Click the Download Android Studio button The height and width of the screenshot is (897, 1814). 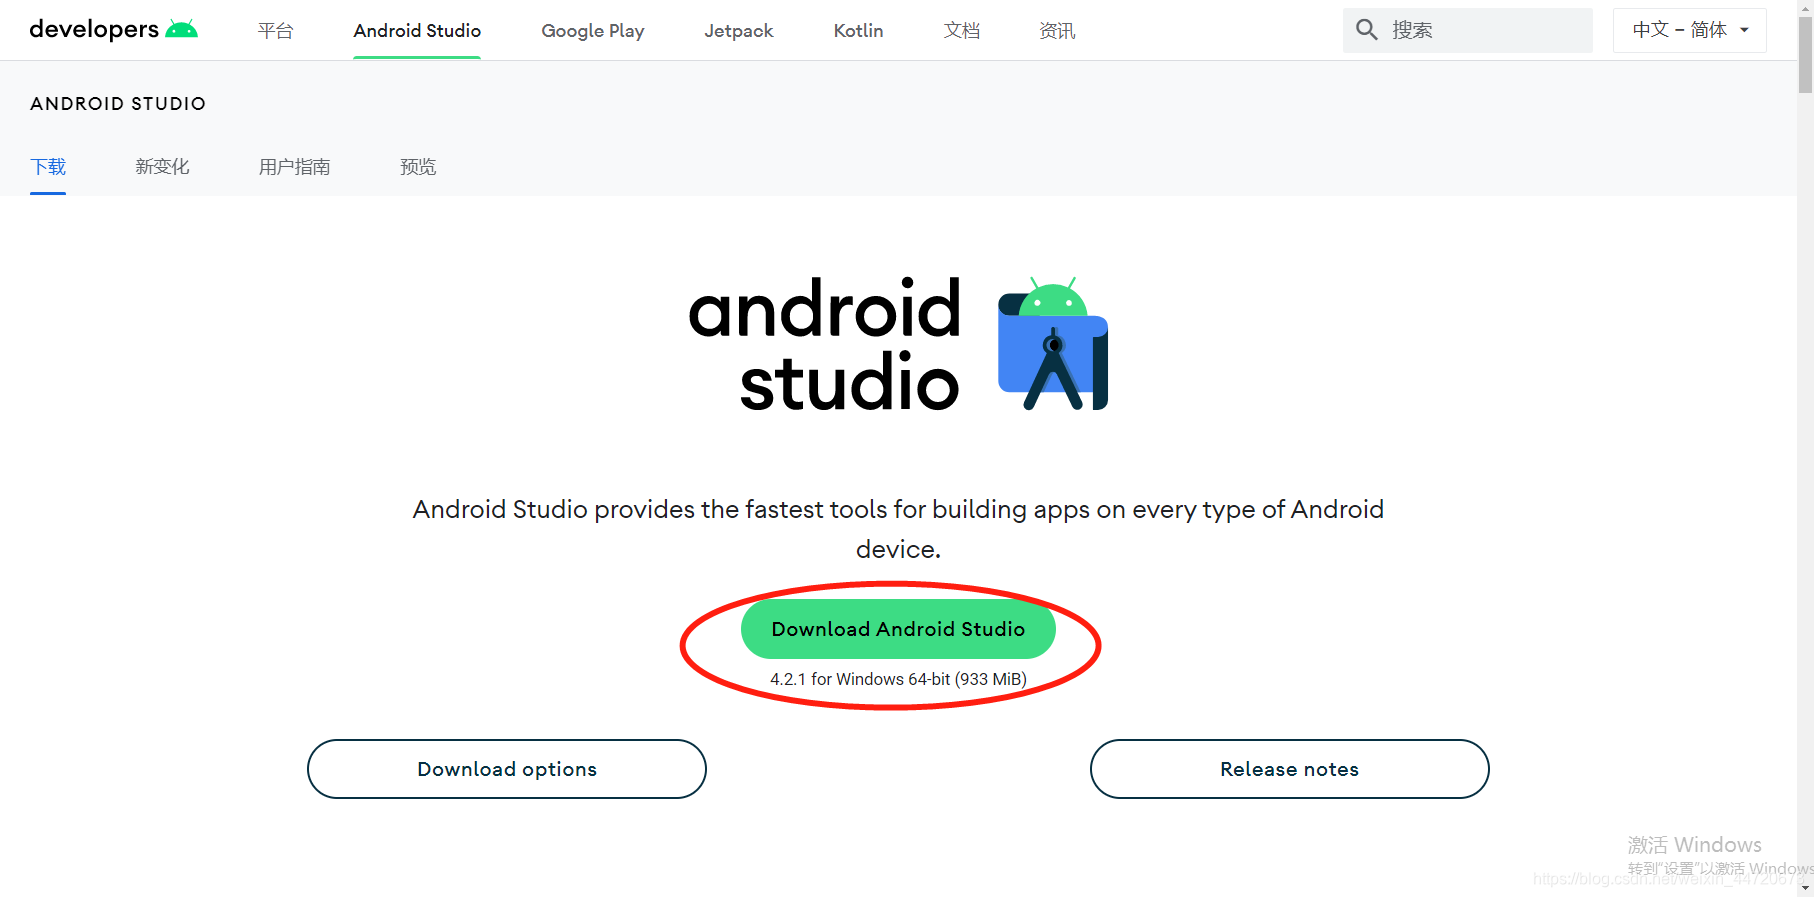pyautogui.click(x=898, y=629)
